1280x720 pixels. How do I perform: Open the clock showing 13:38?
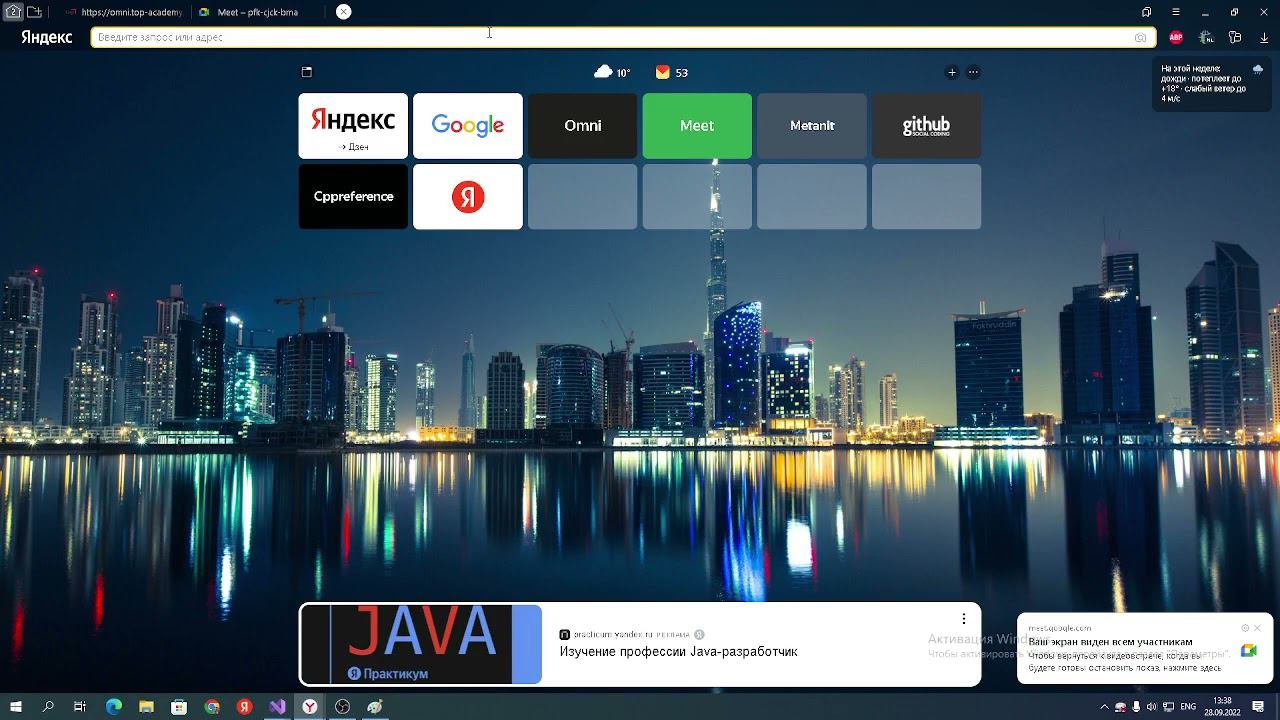(x=1222, y=707)
